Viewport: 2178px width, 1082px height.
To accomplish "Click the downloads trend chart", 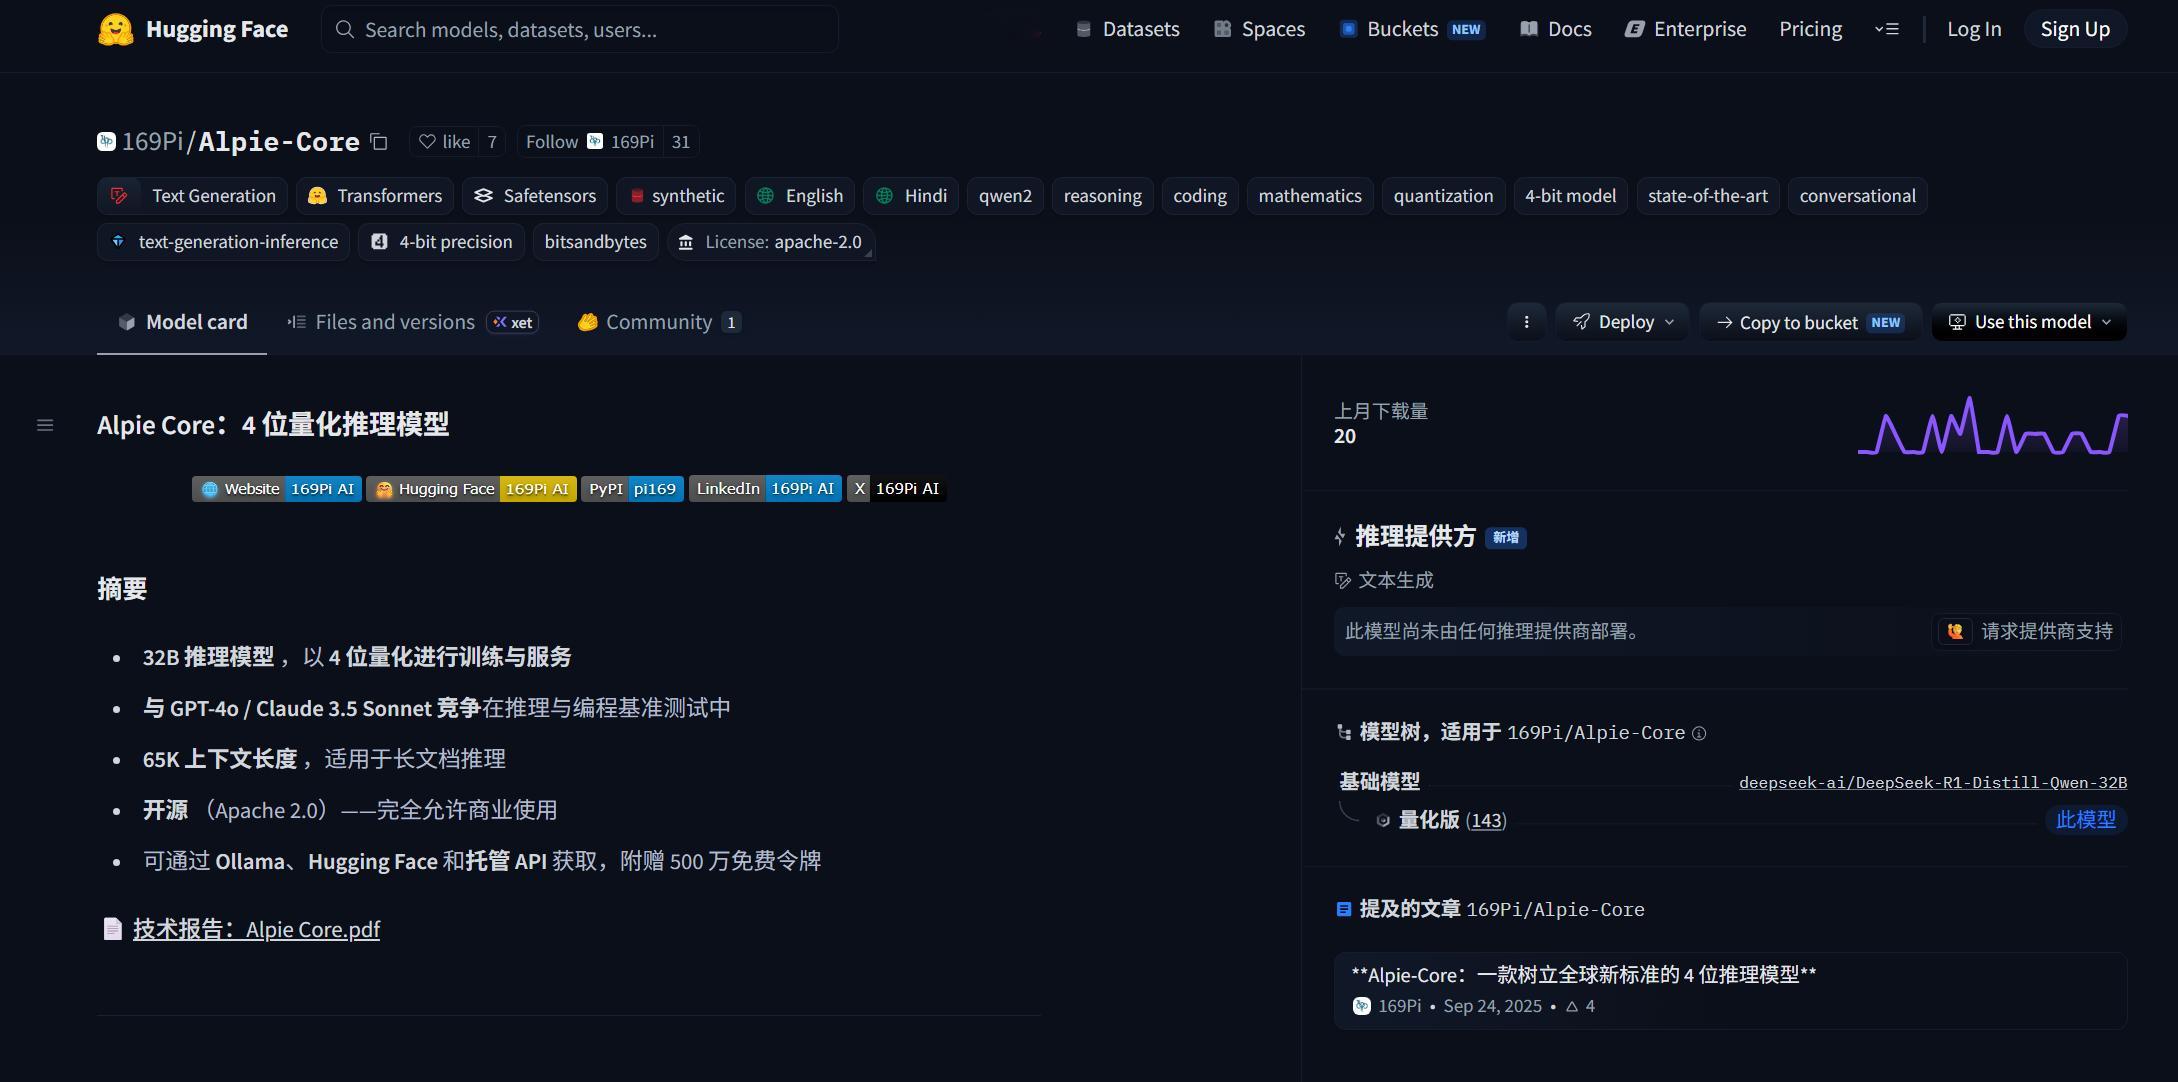I will click(1992, 426).
